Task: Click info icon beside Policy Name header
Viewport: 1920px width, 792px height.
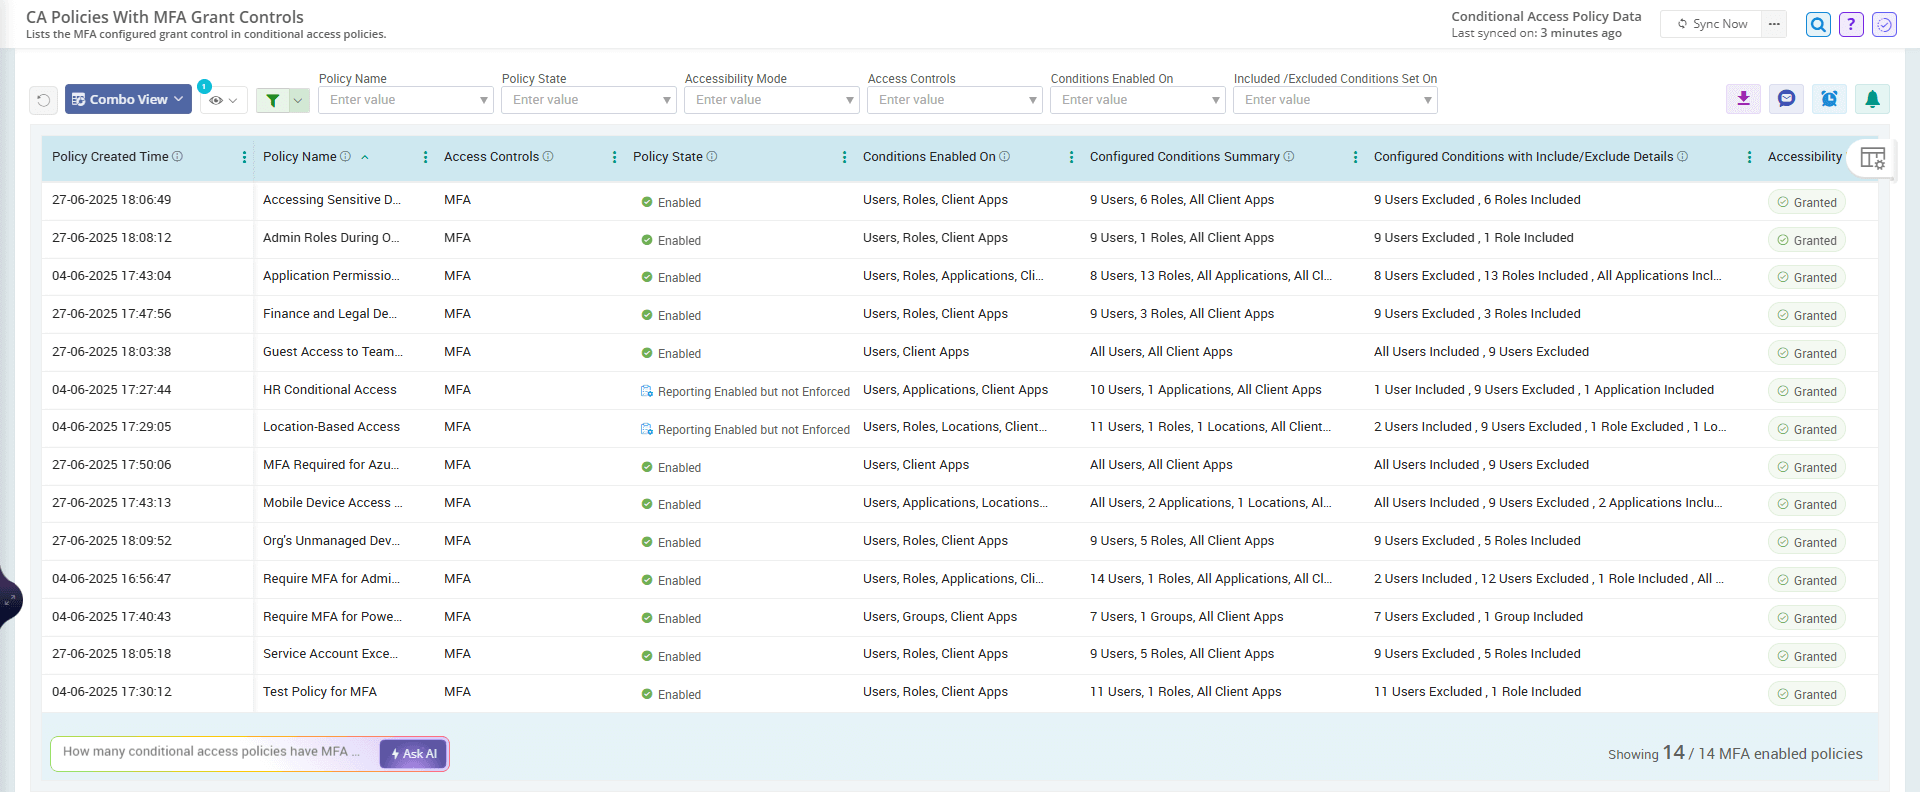Action: (346, 156)
